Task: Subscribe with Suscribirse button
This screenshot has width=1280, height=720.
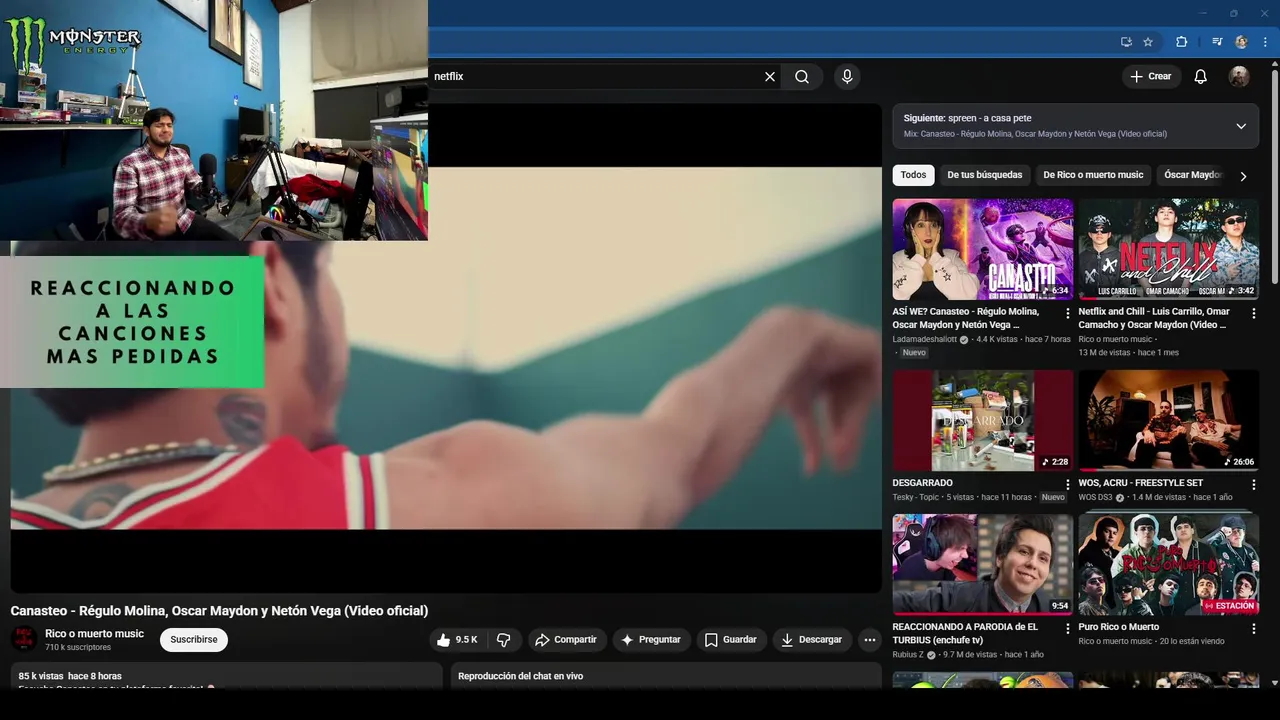Action: [194, 640]
